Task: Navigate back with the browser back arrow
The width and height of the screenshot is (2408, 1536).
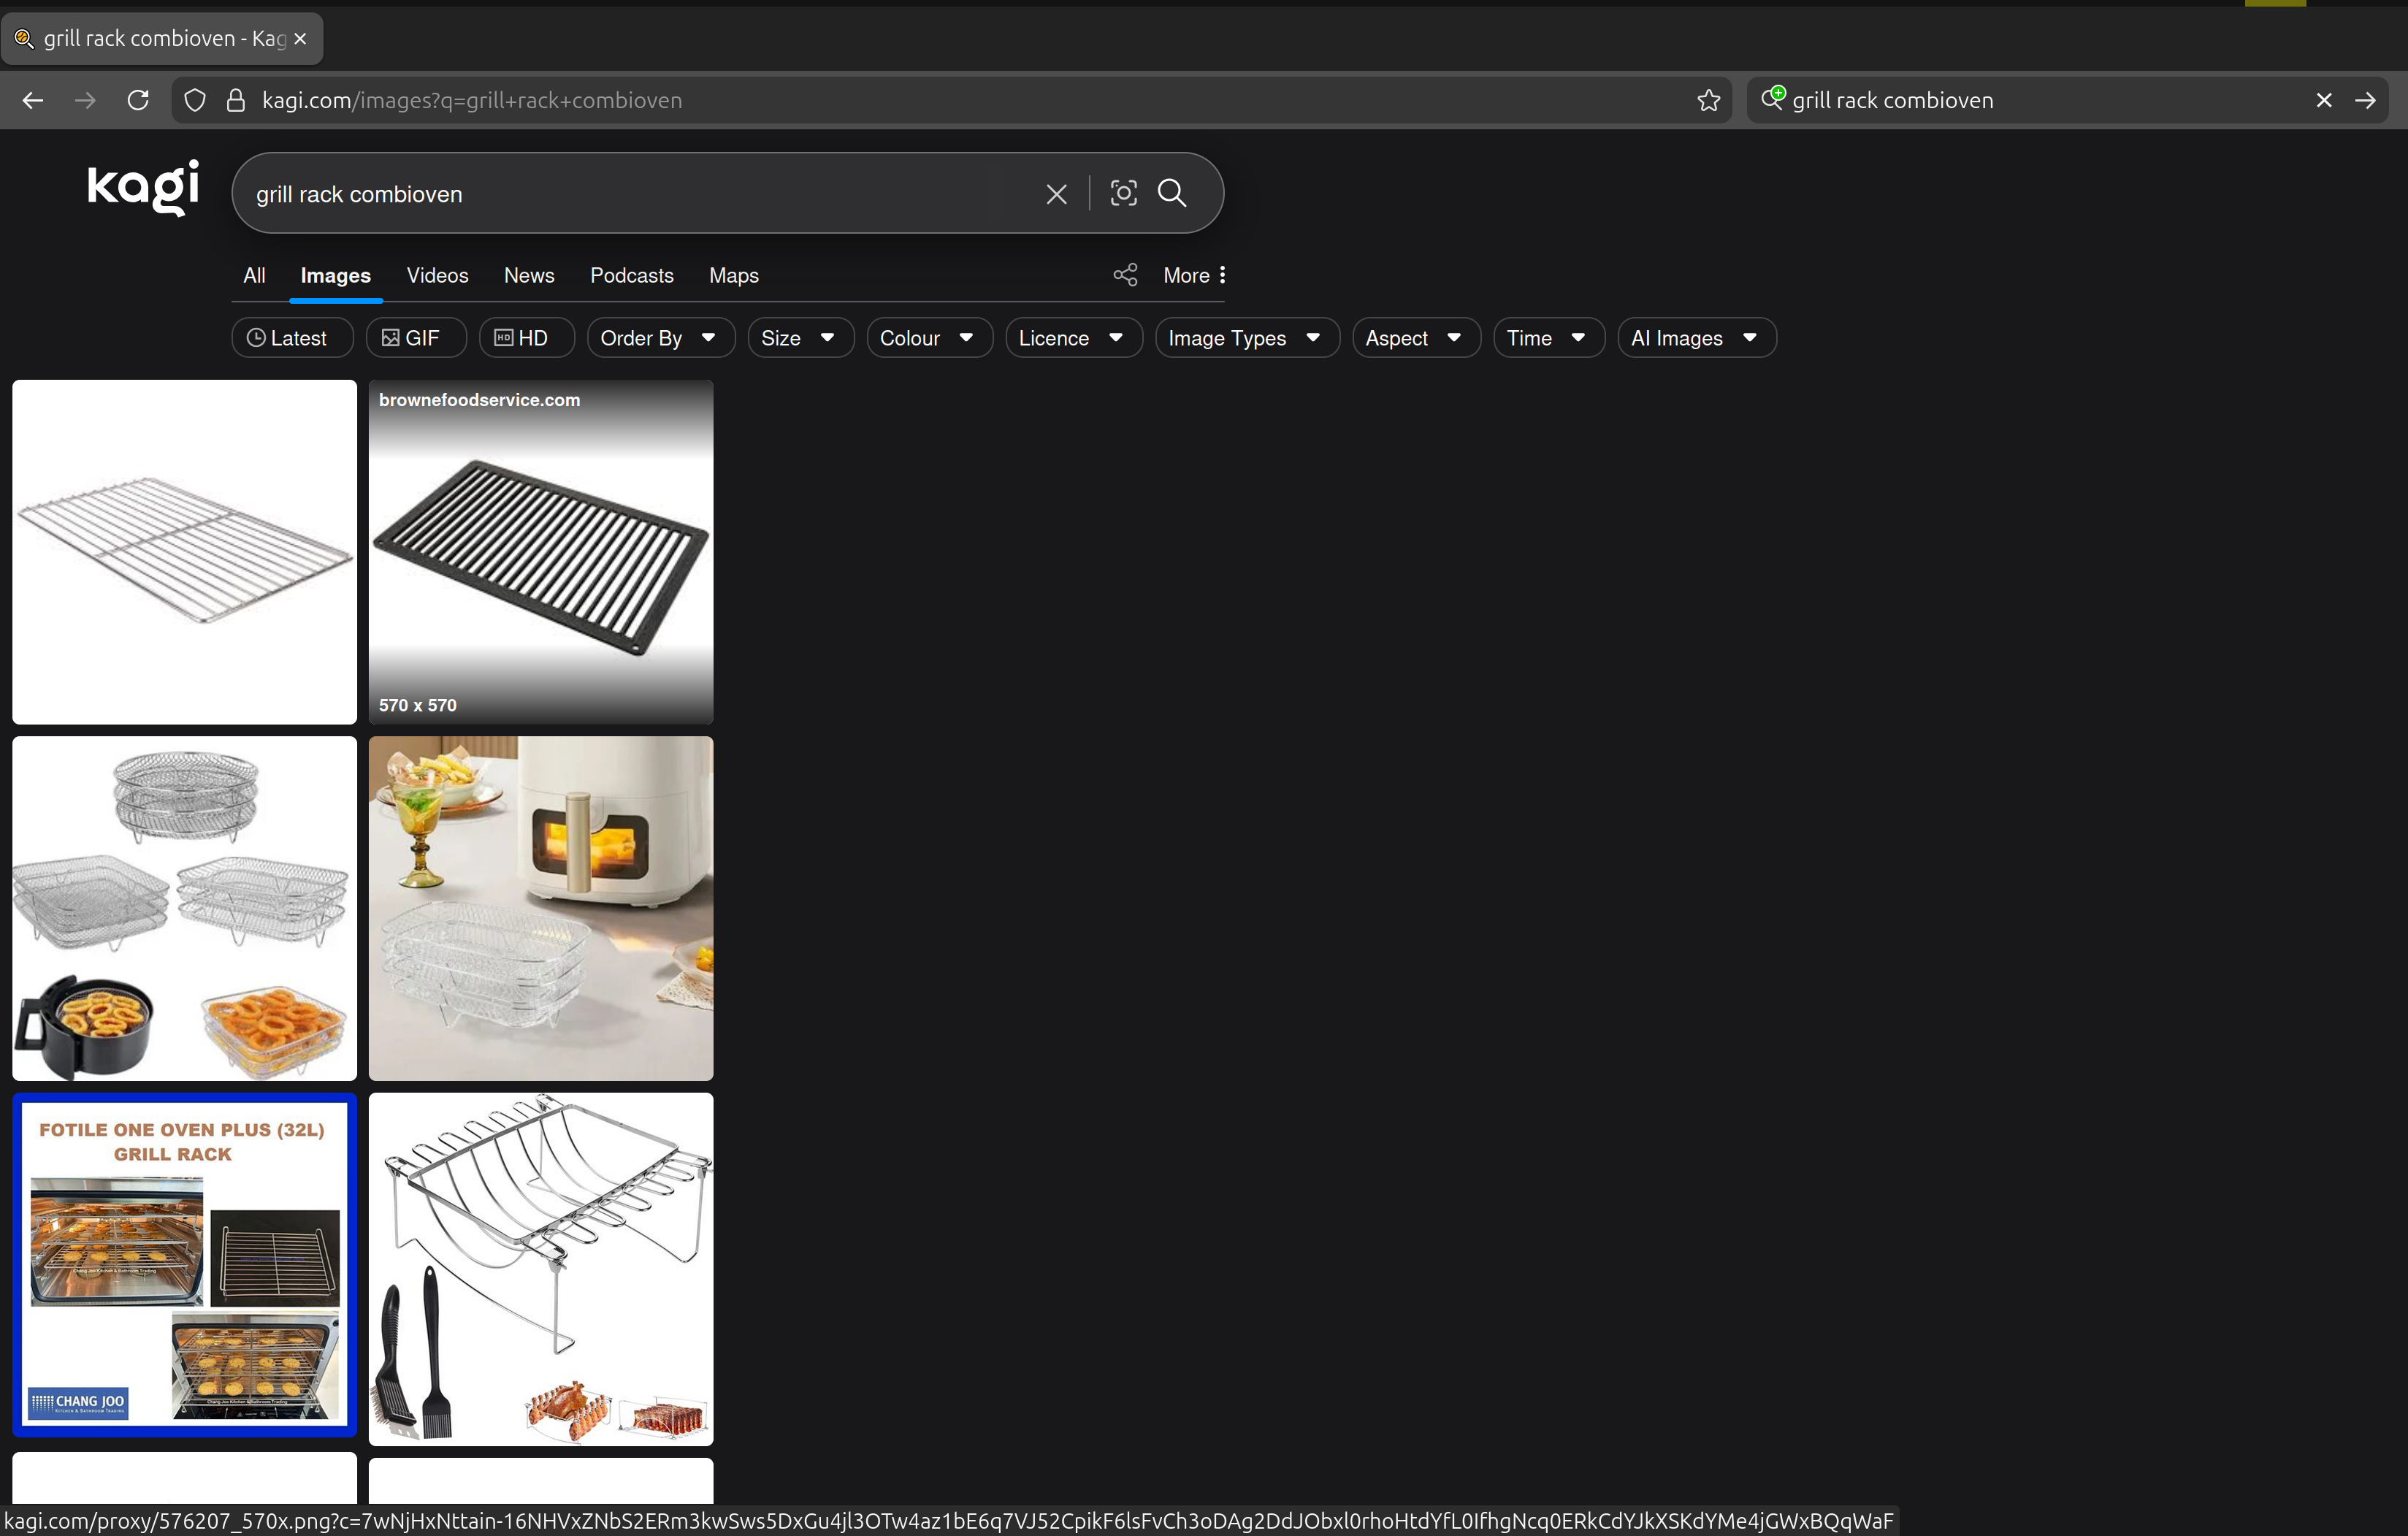Action: tap(33, 100)
